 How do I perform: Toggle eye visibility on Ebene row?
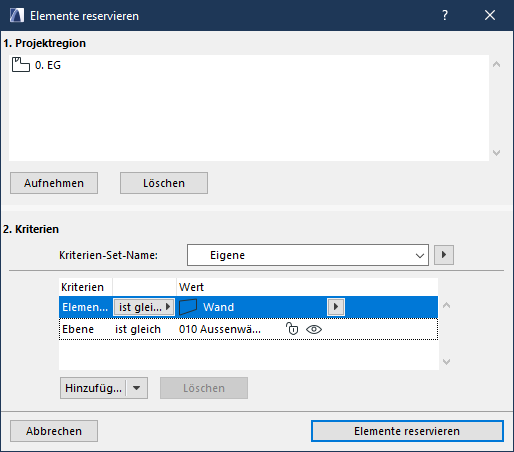pyautogui.click(x=314, y=330)
